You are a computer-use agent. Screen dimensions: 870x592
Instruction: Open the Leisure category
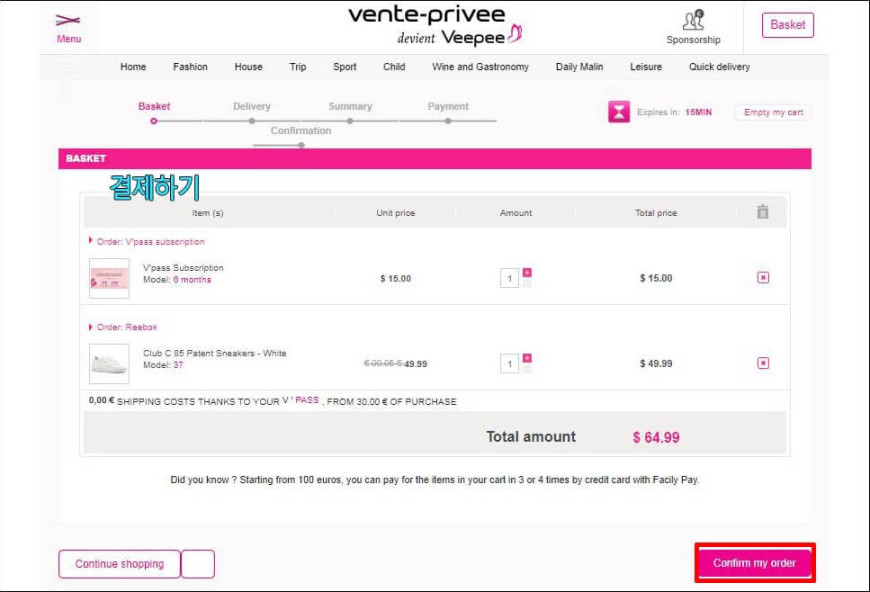tap(646, 67)
